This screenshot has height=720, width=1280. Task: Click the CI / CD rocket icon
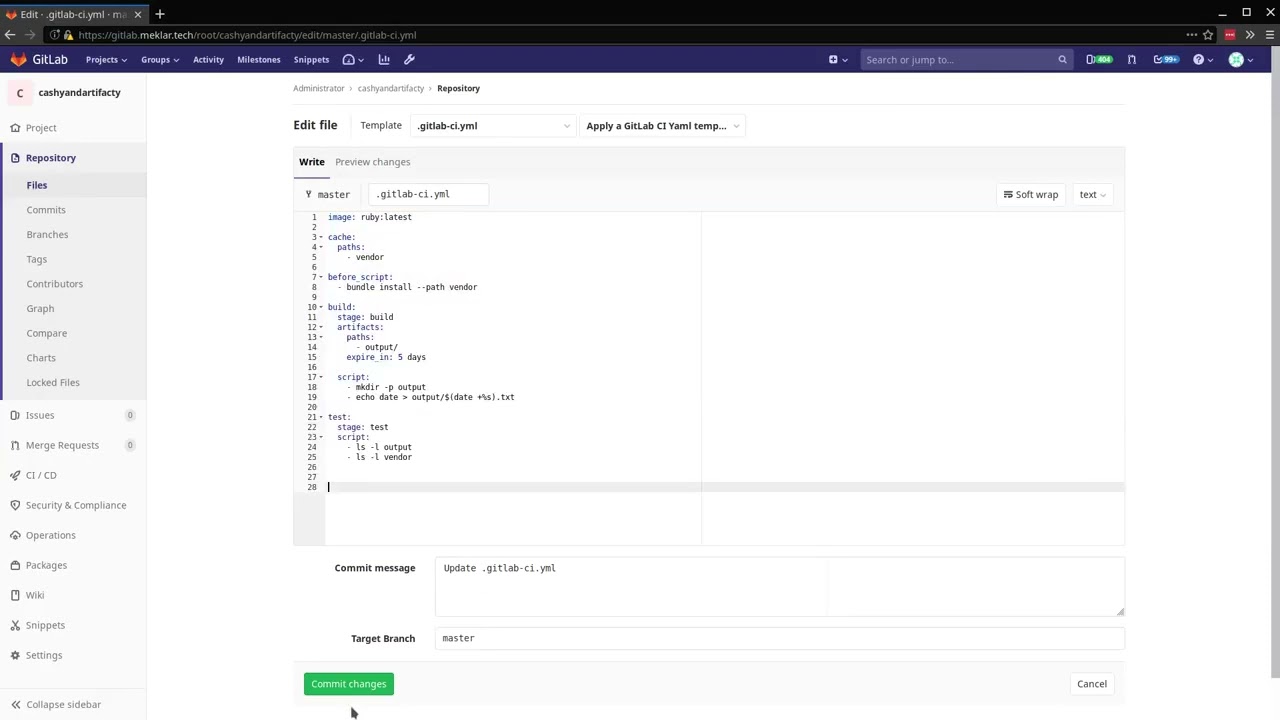pos(15,475)
